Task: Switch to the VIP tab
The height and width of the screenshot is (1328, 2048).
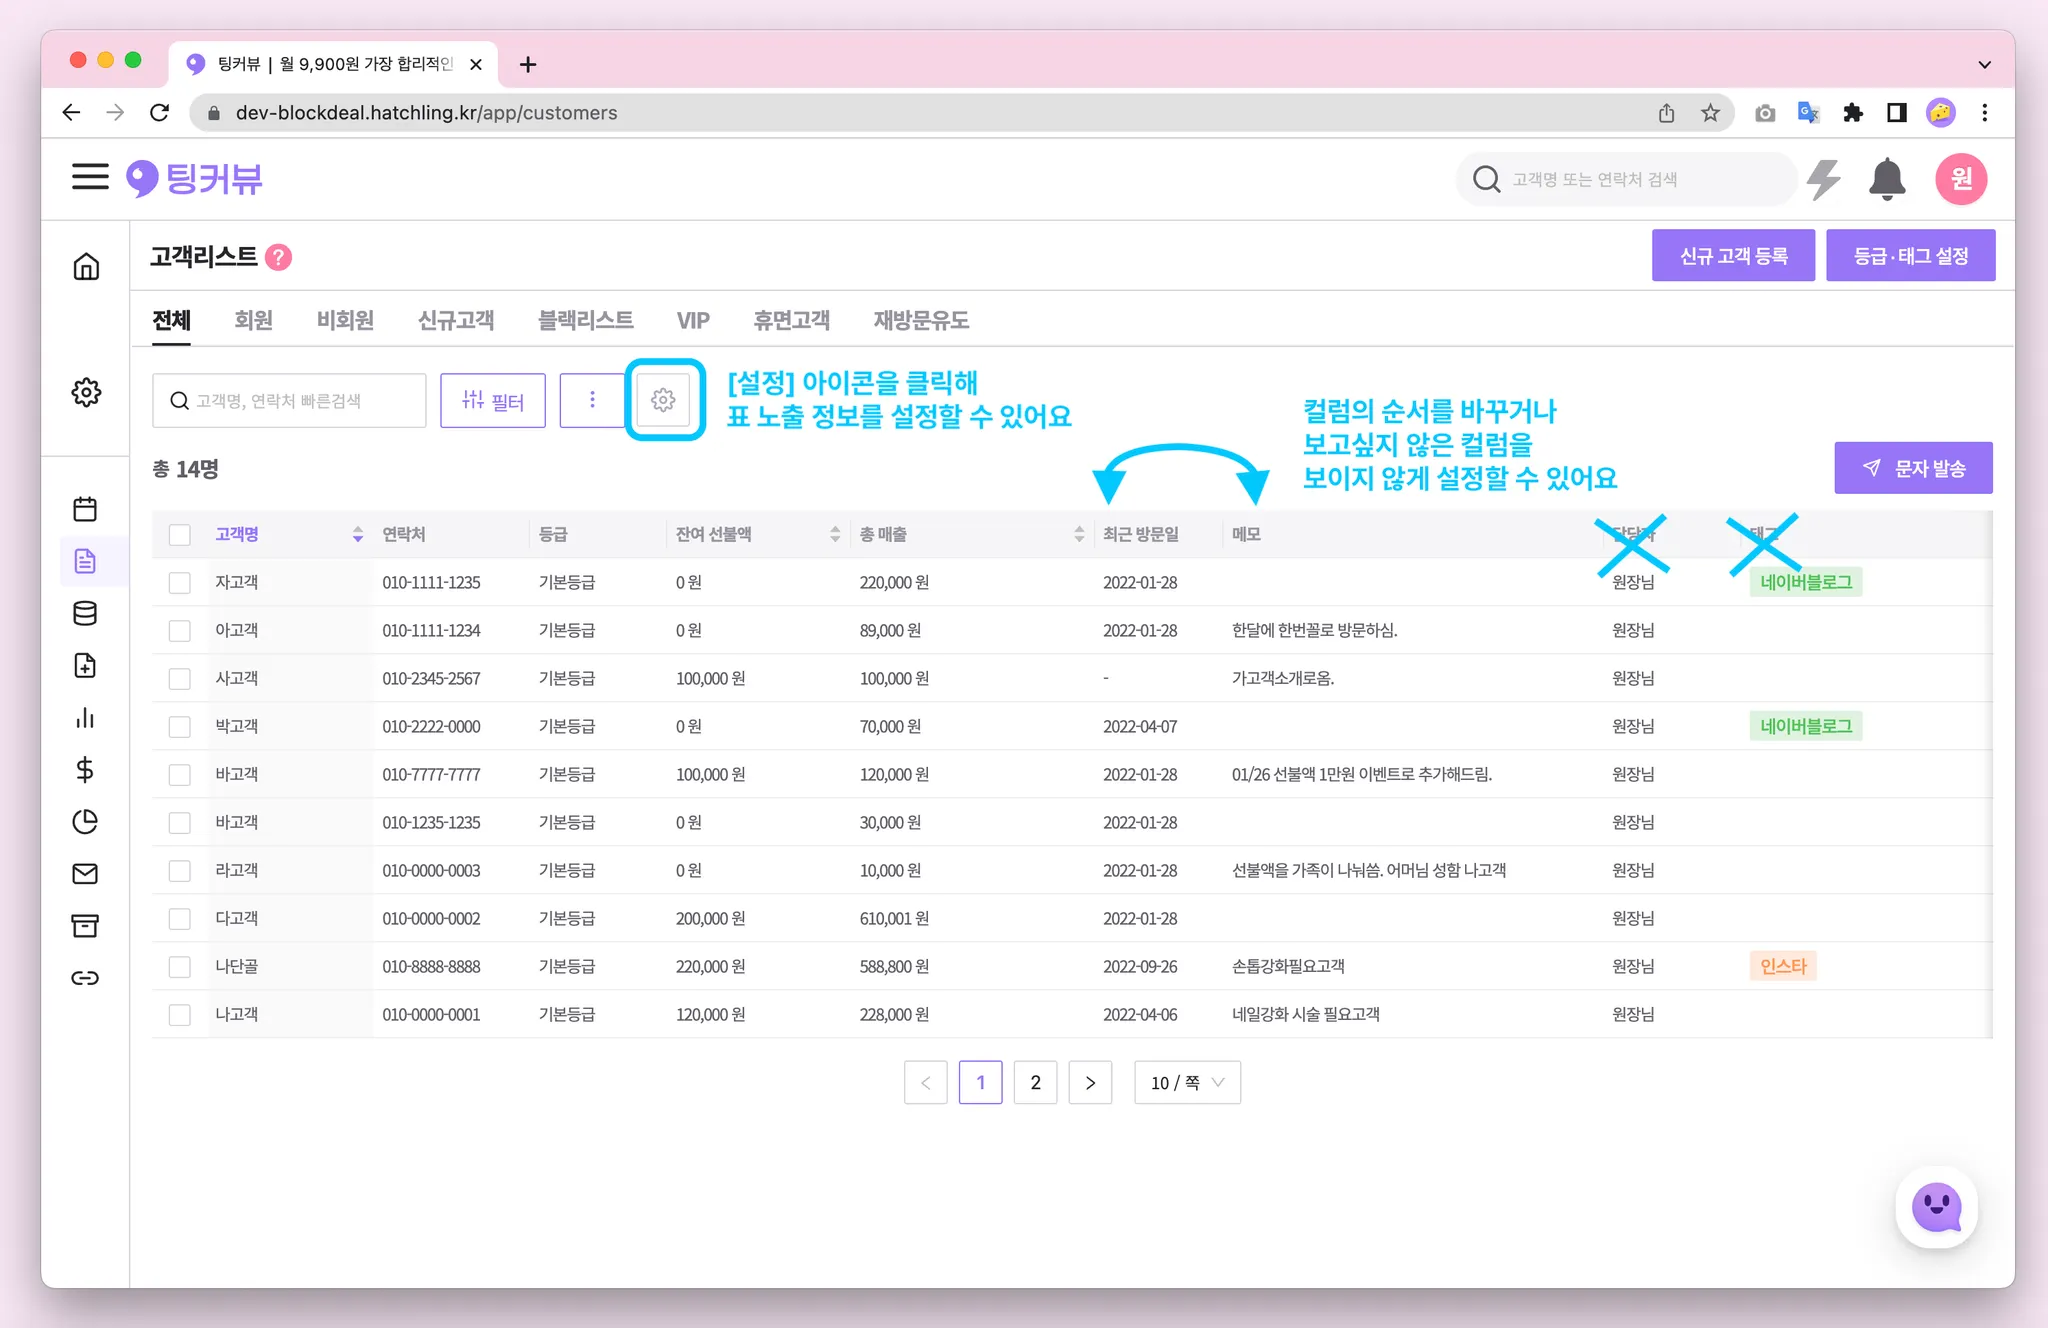Action: [x=692, y=320]
